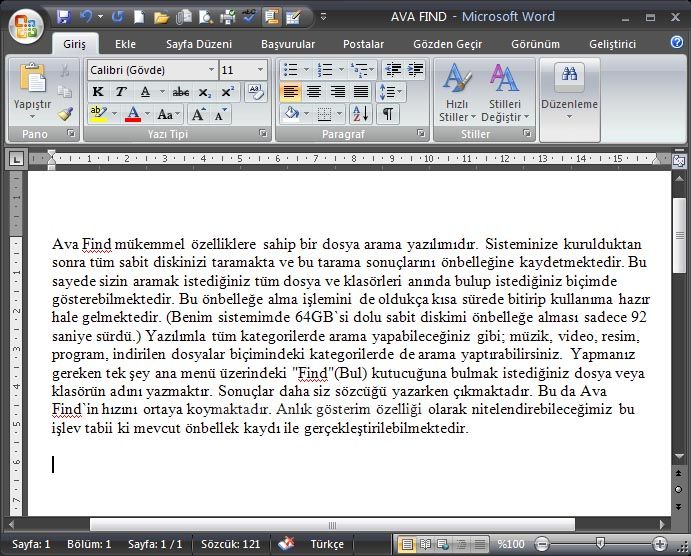This screenshot has width=691, height=556.
Task: Apply red font color
Action: pyautogui.click(x=133, y=114)
